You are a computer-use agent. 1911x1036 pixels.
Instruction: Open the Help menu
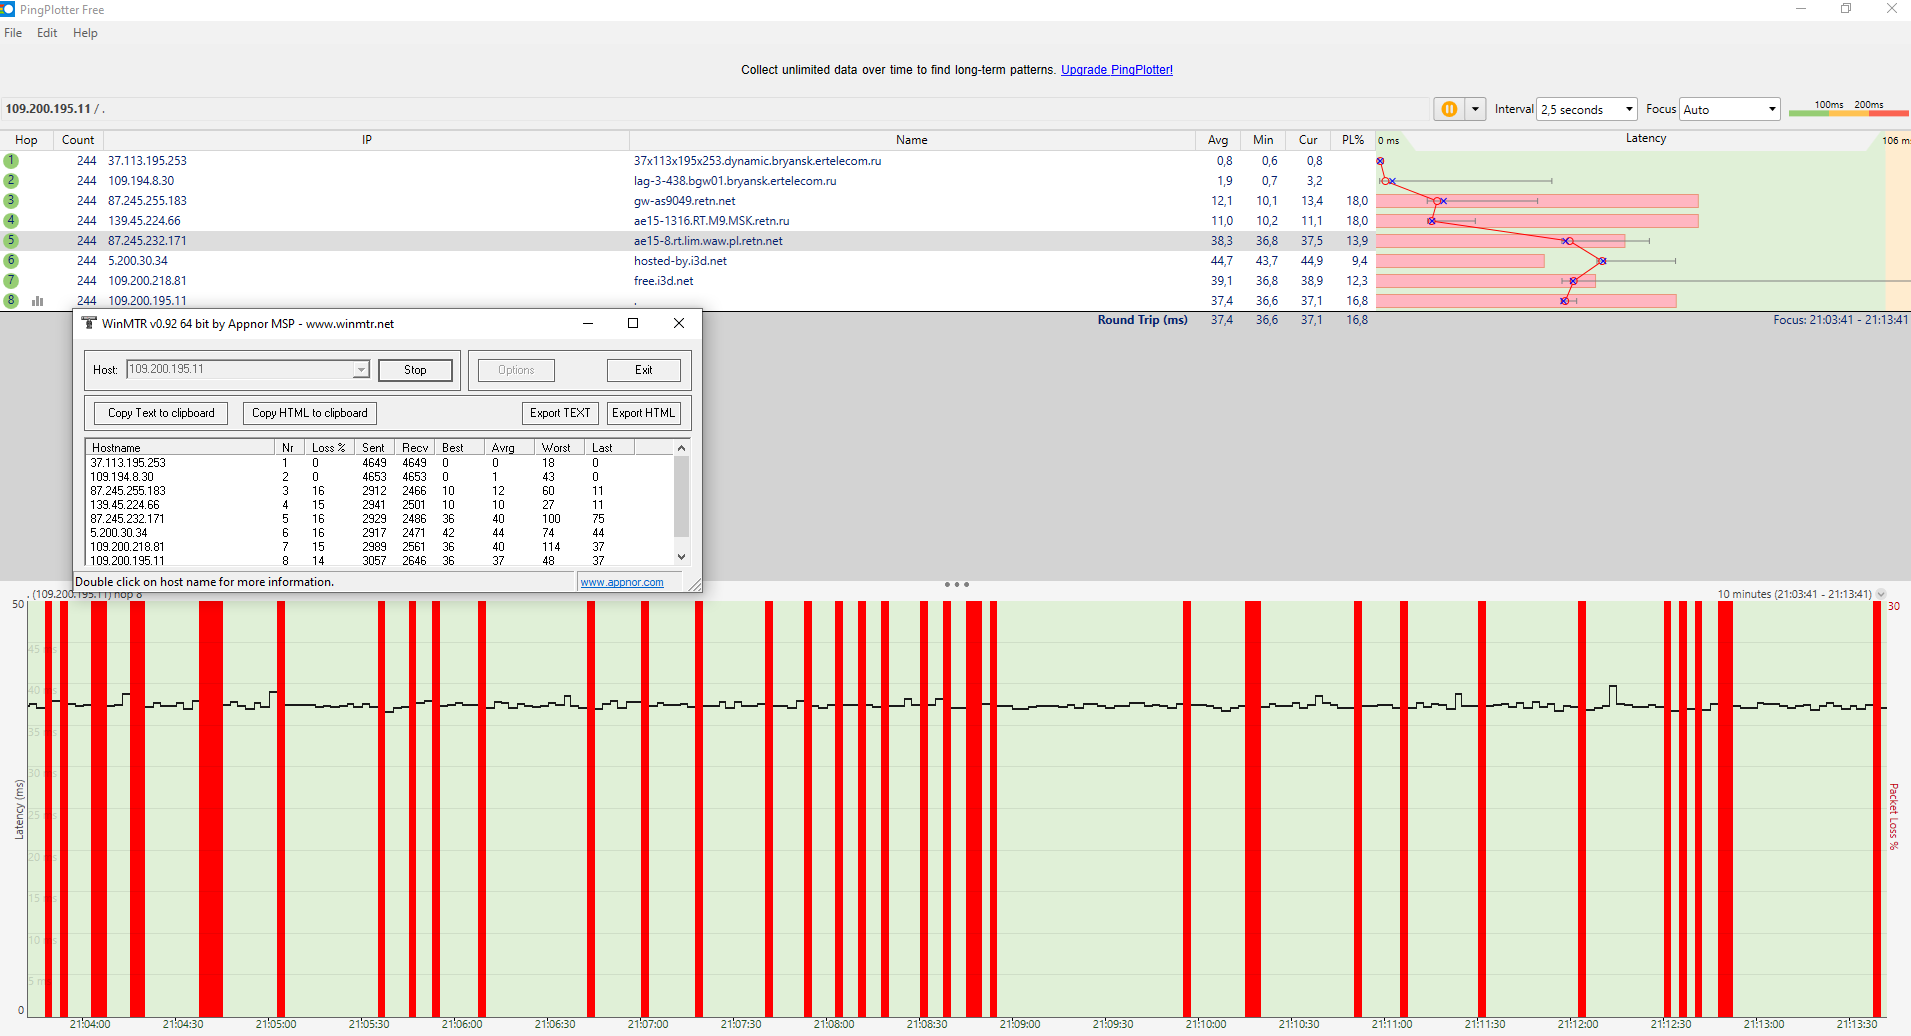click(85, 33)
